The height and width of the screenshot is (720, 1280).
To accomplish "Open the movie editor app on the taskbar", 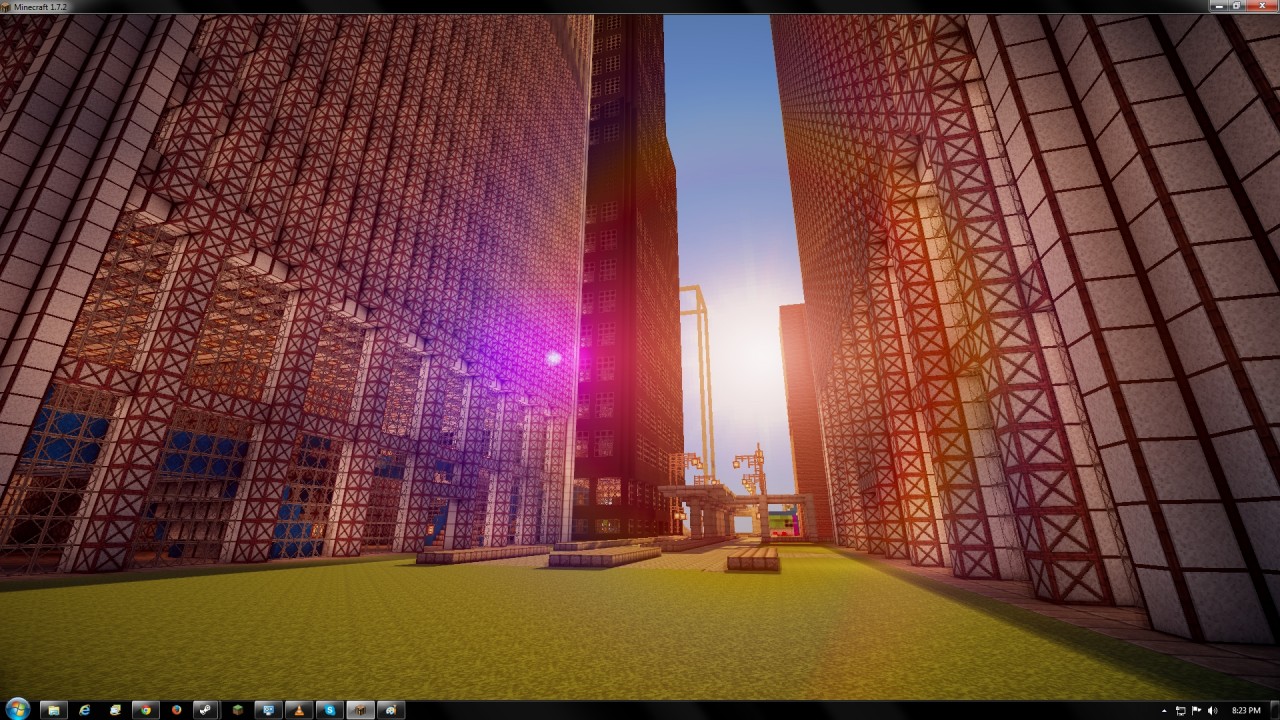I will click(390, 710).
